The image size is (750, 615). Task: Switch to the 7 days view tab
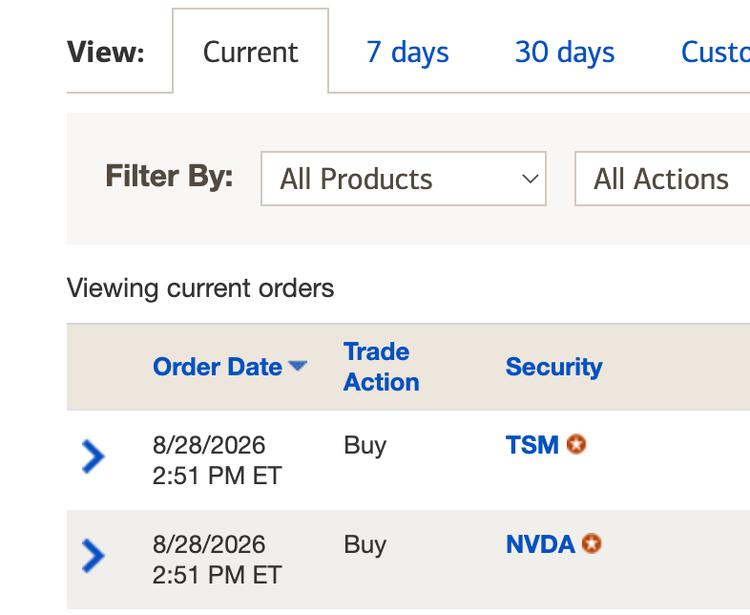point(408,52)
